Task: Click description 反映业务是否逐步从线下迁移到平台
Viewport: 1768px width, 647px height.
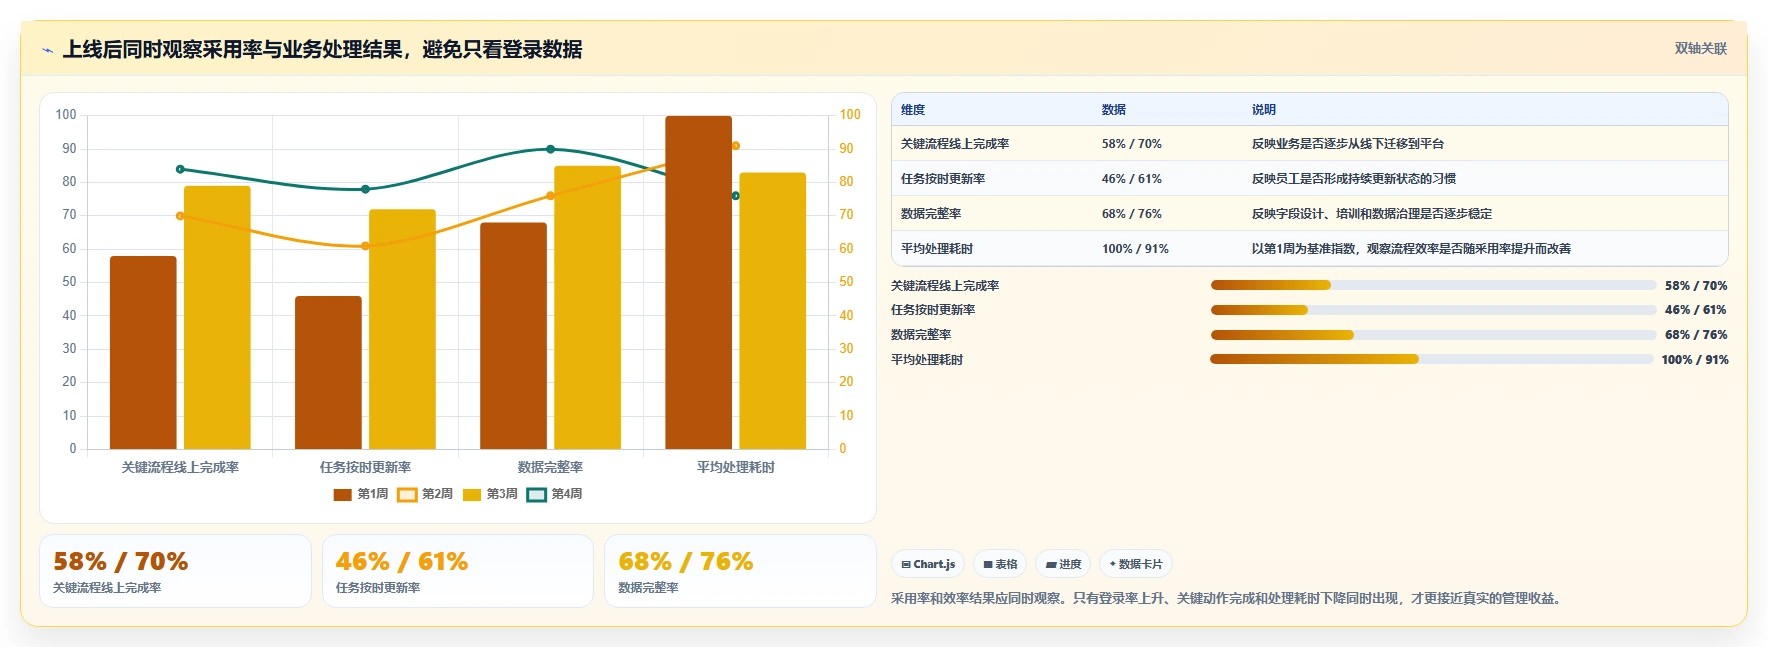Action: (x=1348, y=144)
